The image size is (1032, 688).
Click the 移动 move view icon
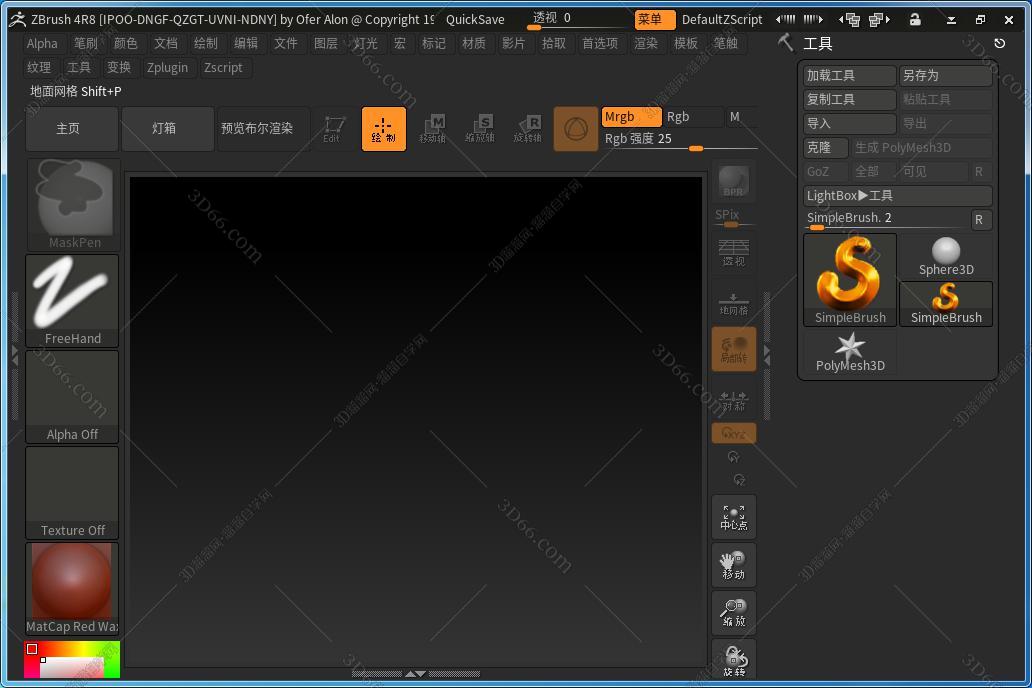click(733, 566)
